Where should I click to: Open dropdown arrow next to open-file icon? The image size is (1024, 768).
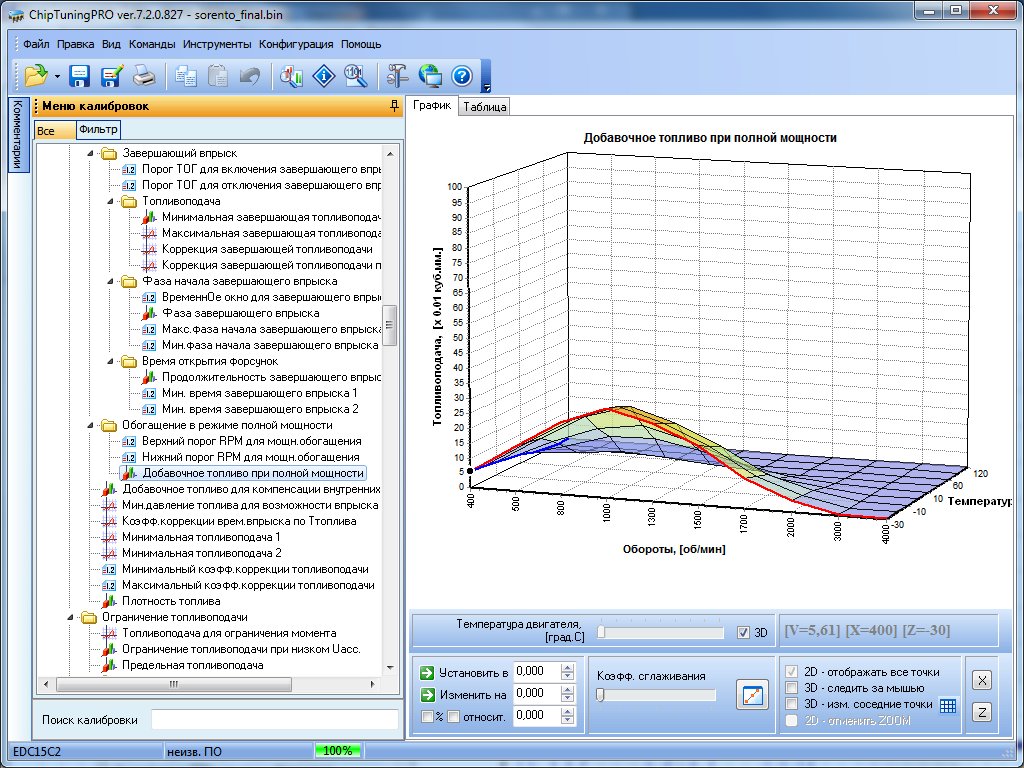click(57, 76)
